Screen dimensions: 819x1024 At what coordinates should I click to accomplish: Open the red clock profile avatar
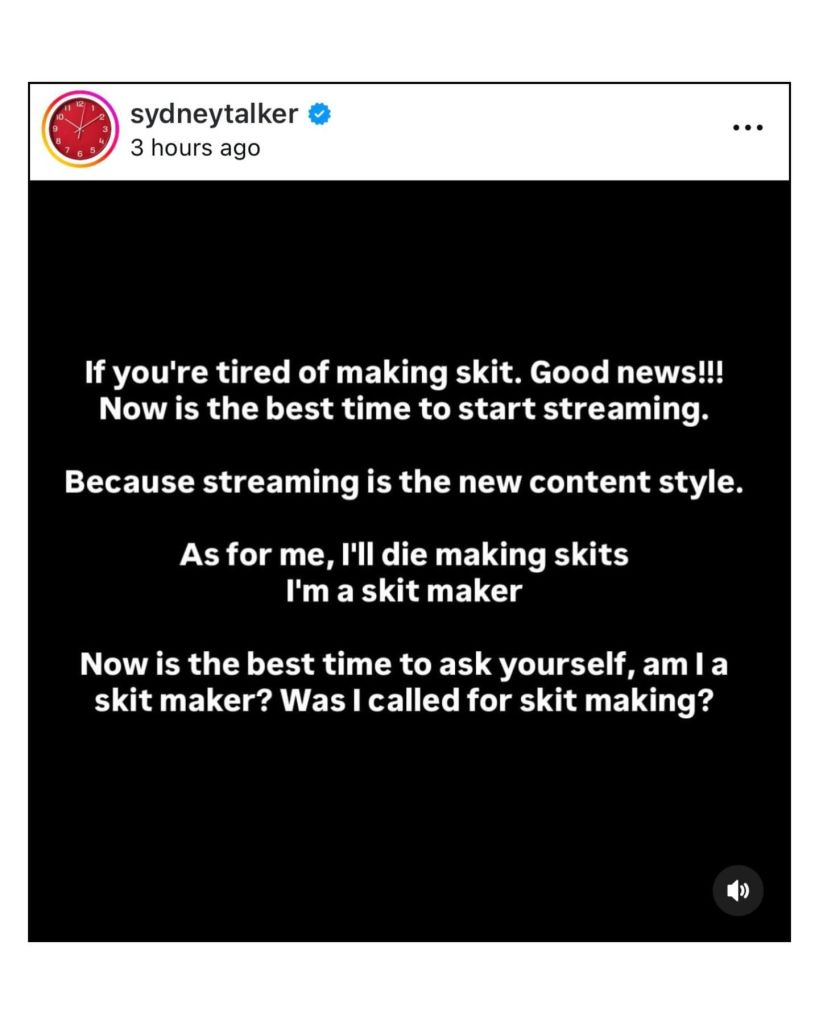click(79, 129)
